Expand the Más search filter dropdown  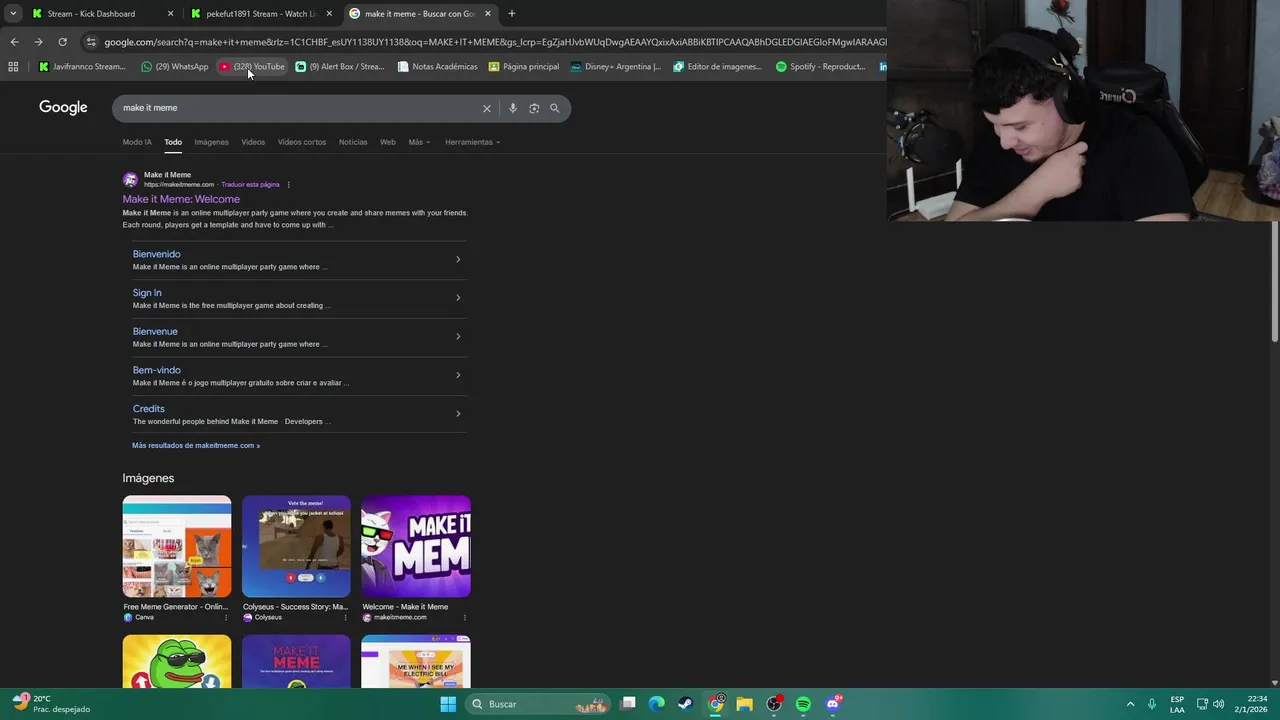click(x=419, y=142)
